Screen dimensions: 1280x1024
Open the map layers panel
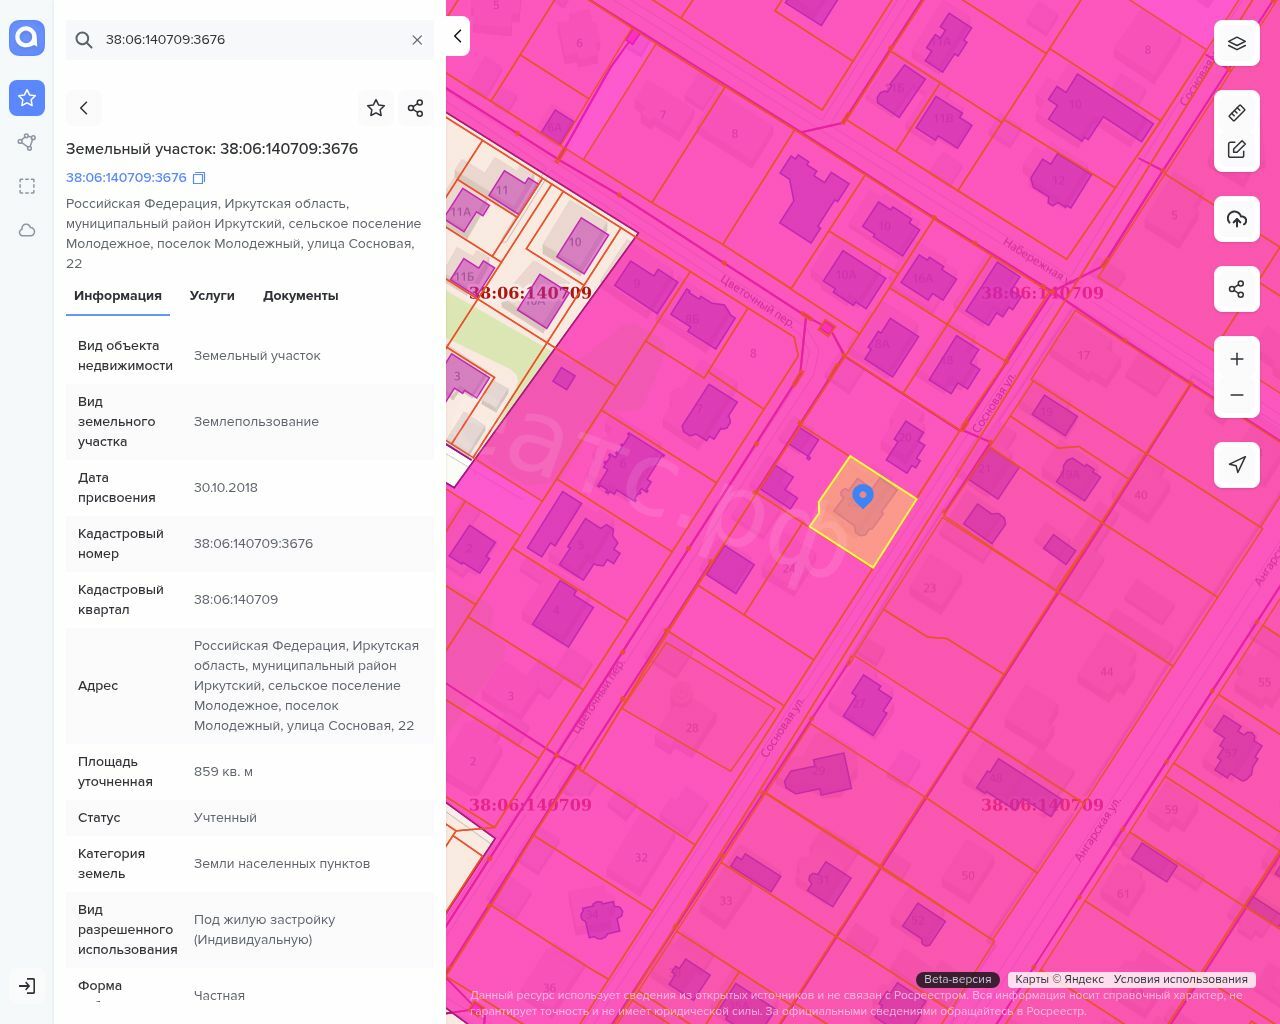click(1237, 43)
